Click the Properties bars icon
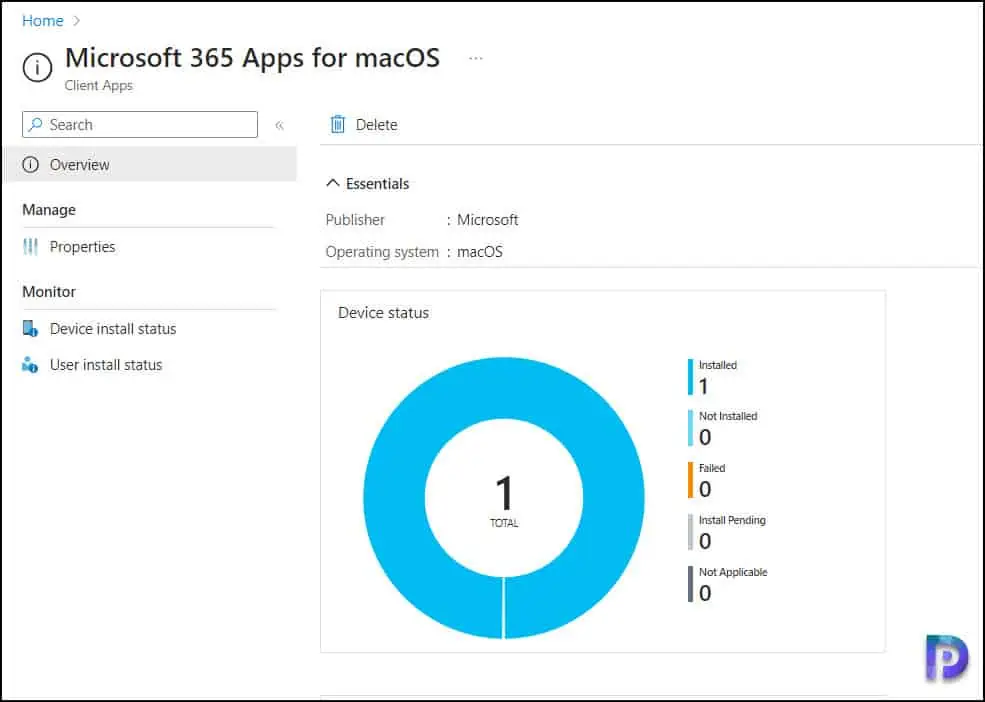 [x=30, y=247]
